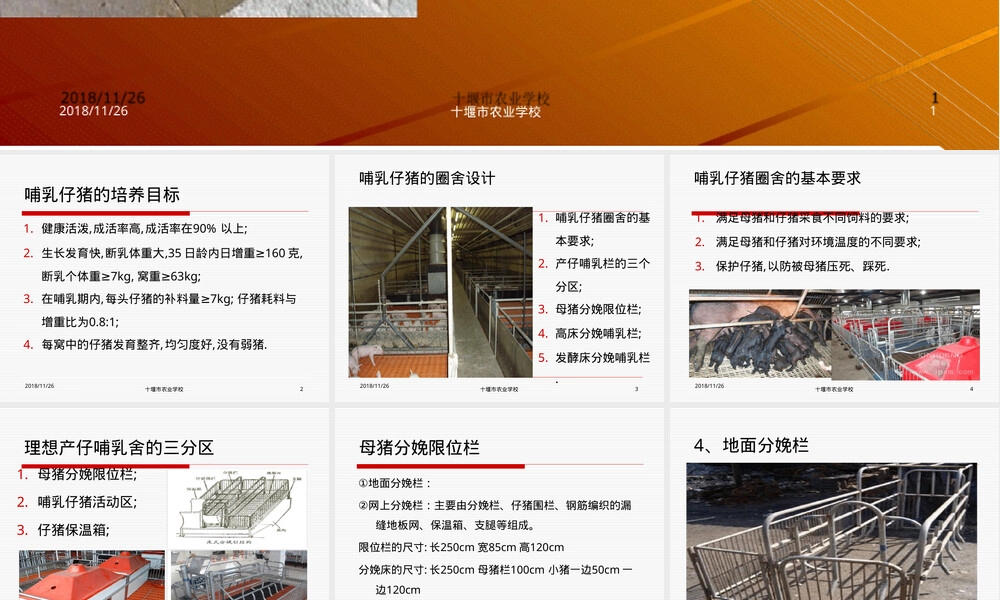
Task: Open slide thumbnail titled 母猪分娩限位栏
Action: click(499, 504)
